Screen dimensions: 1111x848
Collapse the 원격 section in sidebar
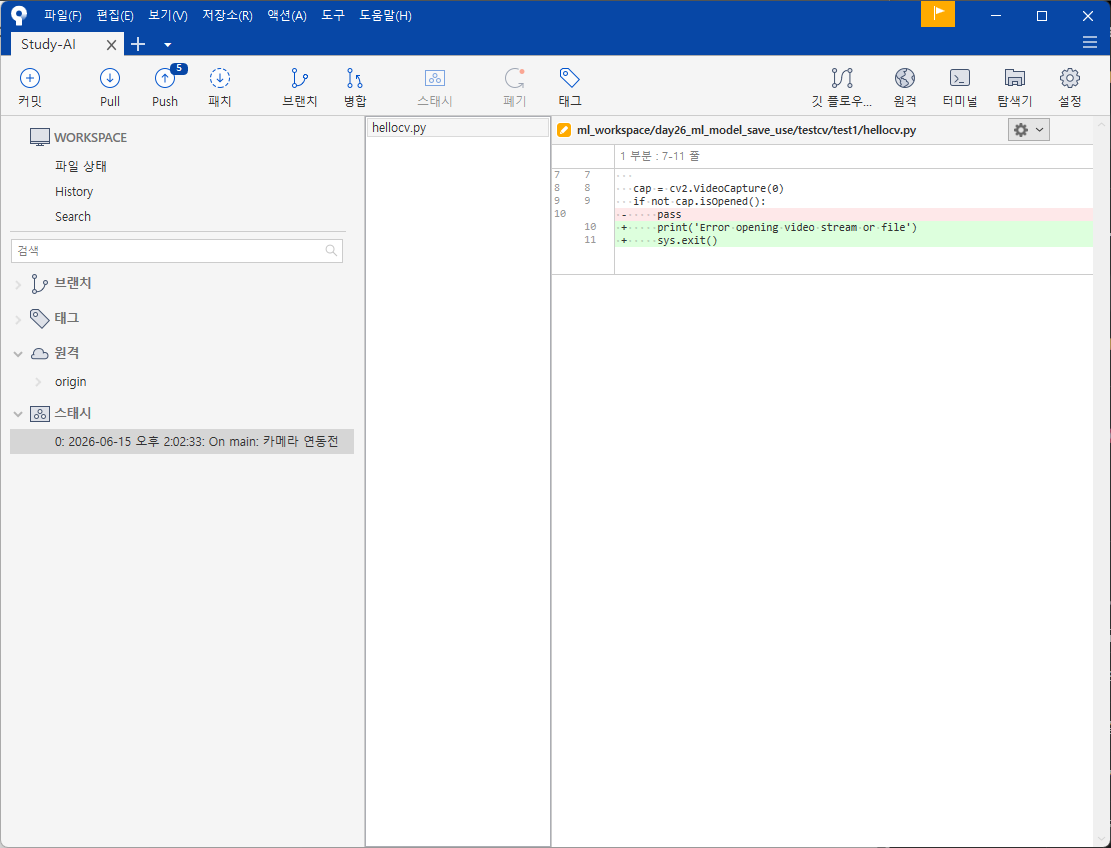point(18,354)
